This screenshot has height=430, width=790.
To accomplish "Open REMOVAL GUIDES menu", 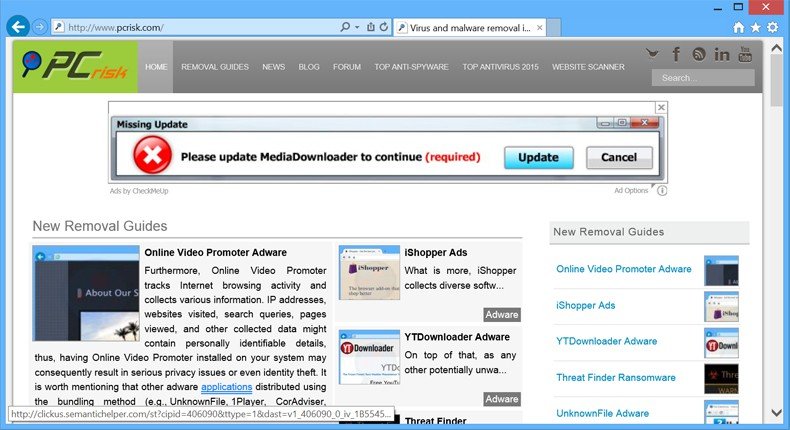I will click(x=215, y=67).
